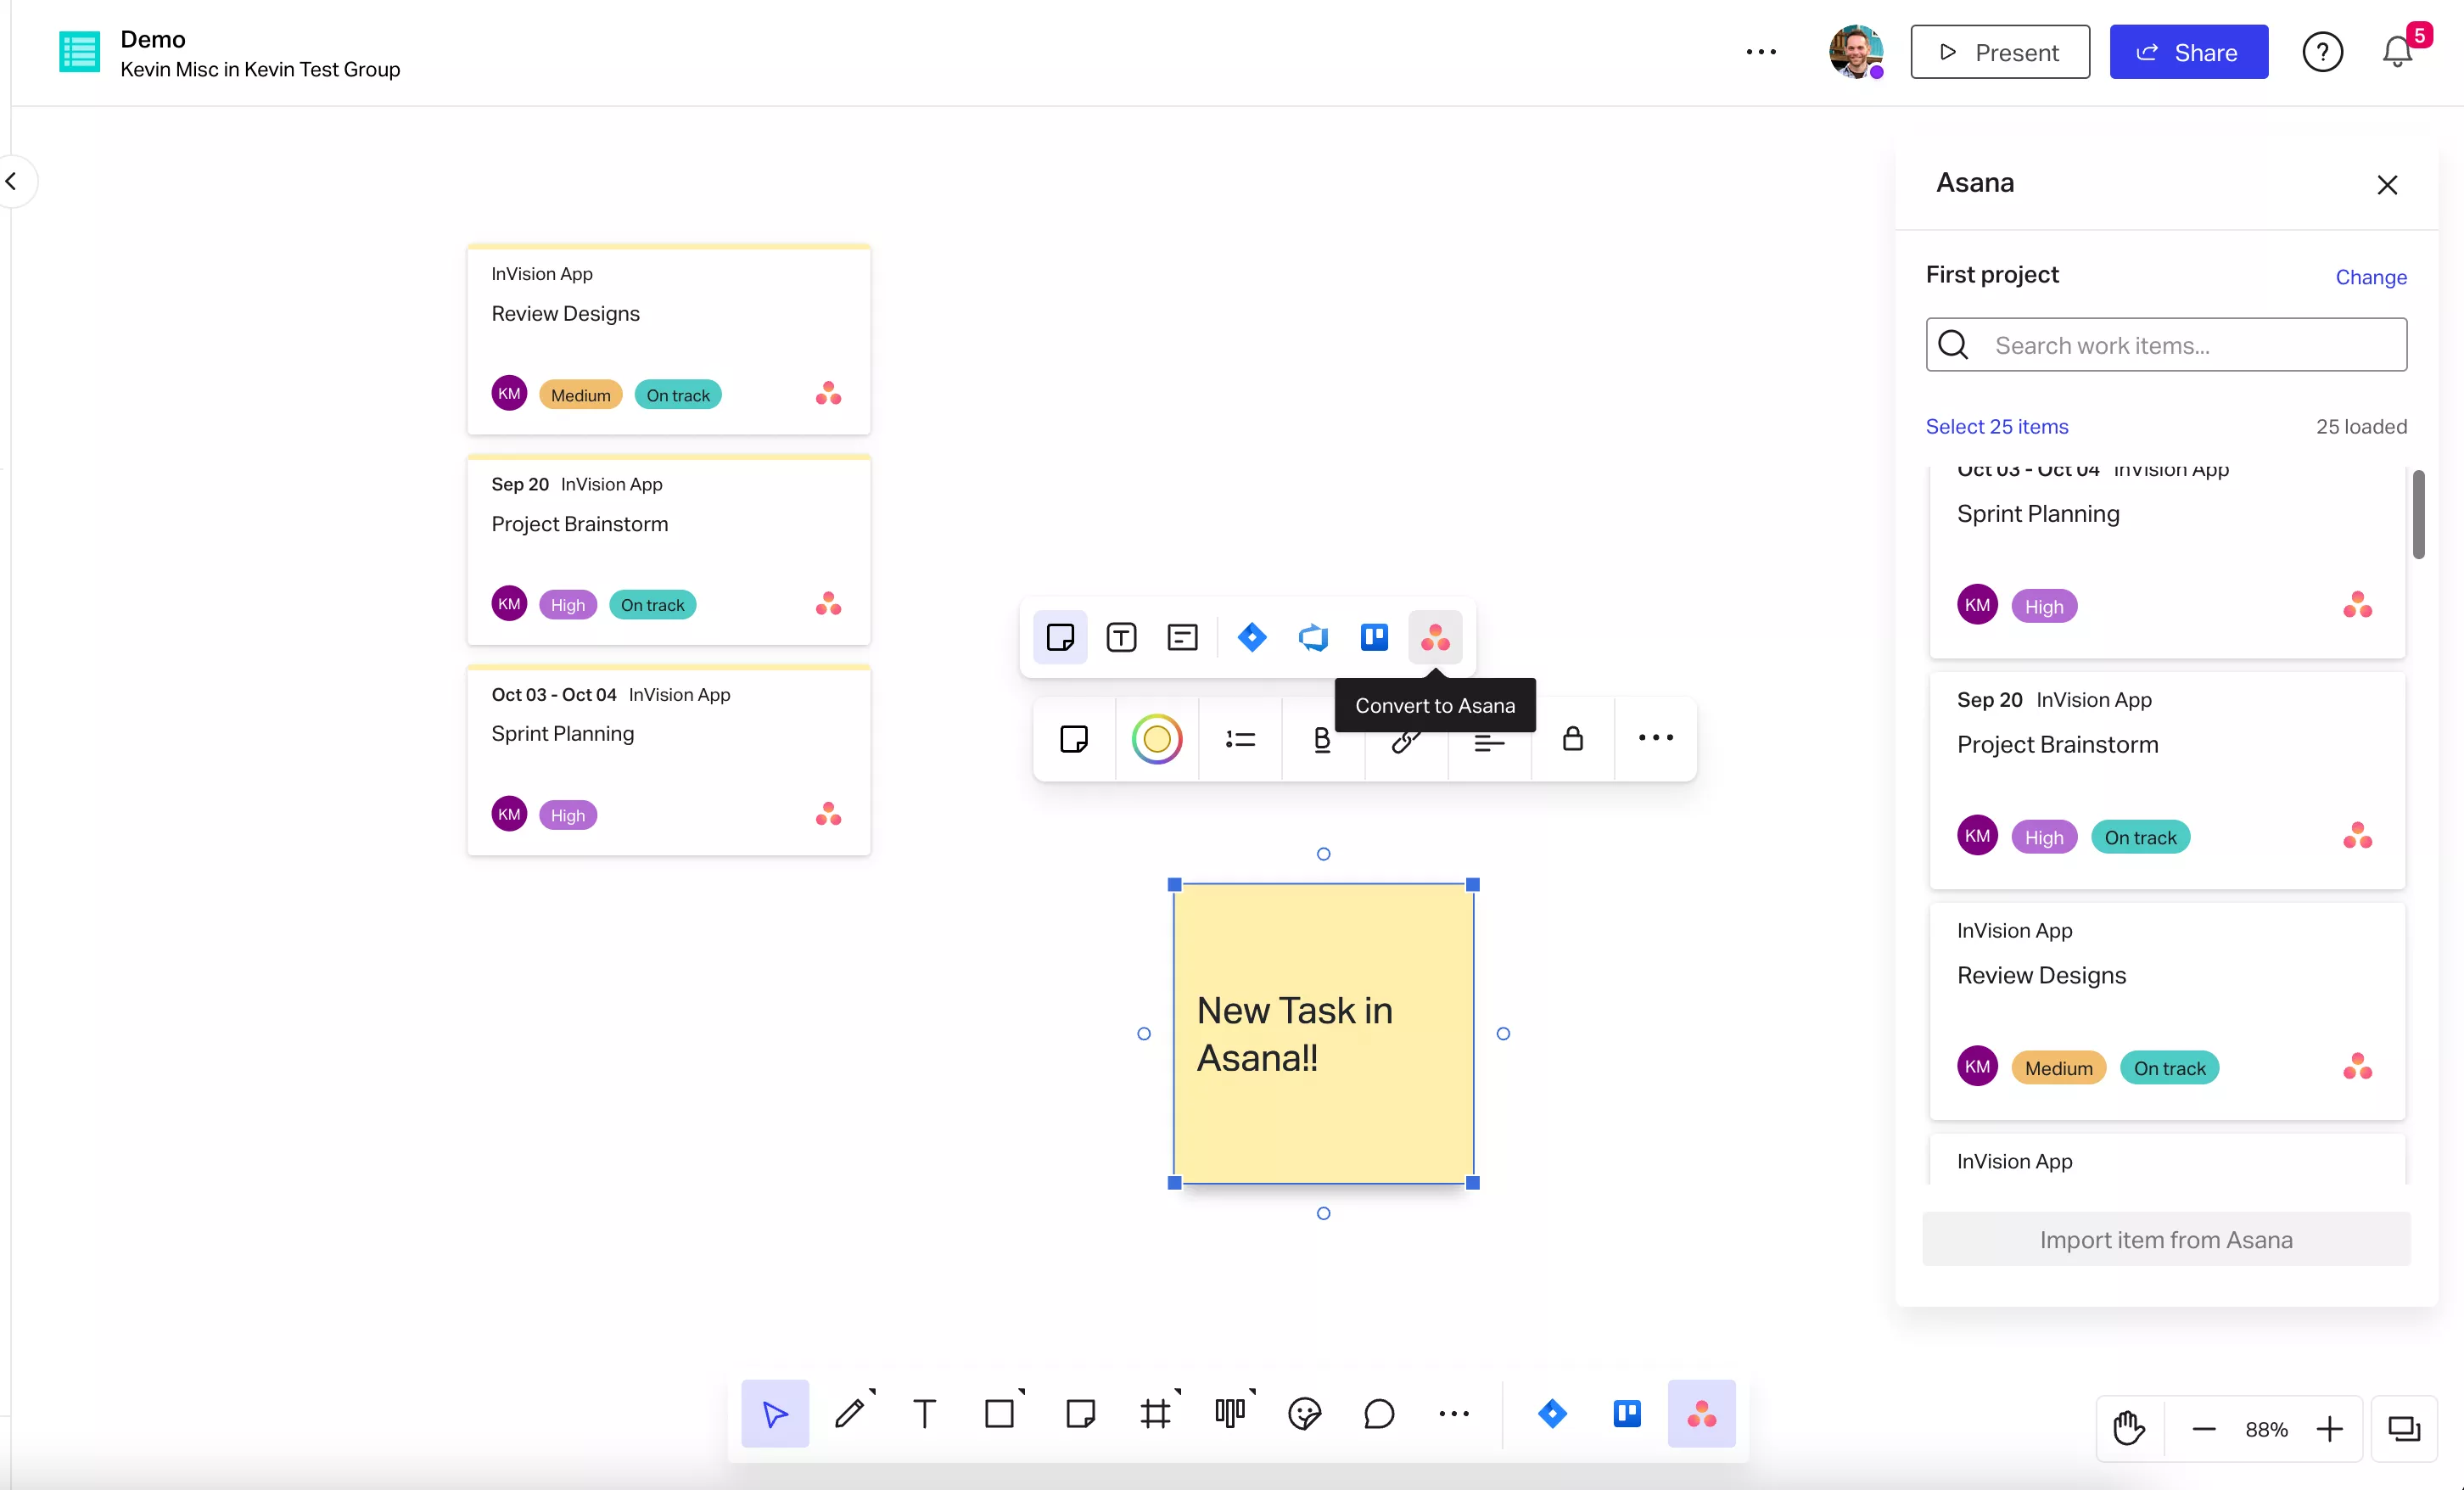Click the Asana panel scrollbar

(x=2418, y=515)
